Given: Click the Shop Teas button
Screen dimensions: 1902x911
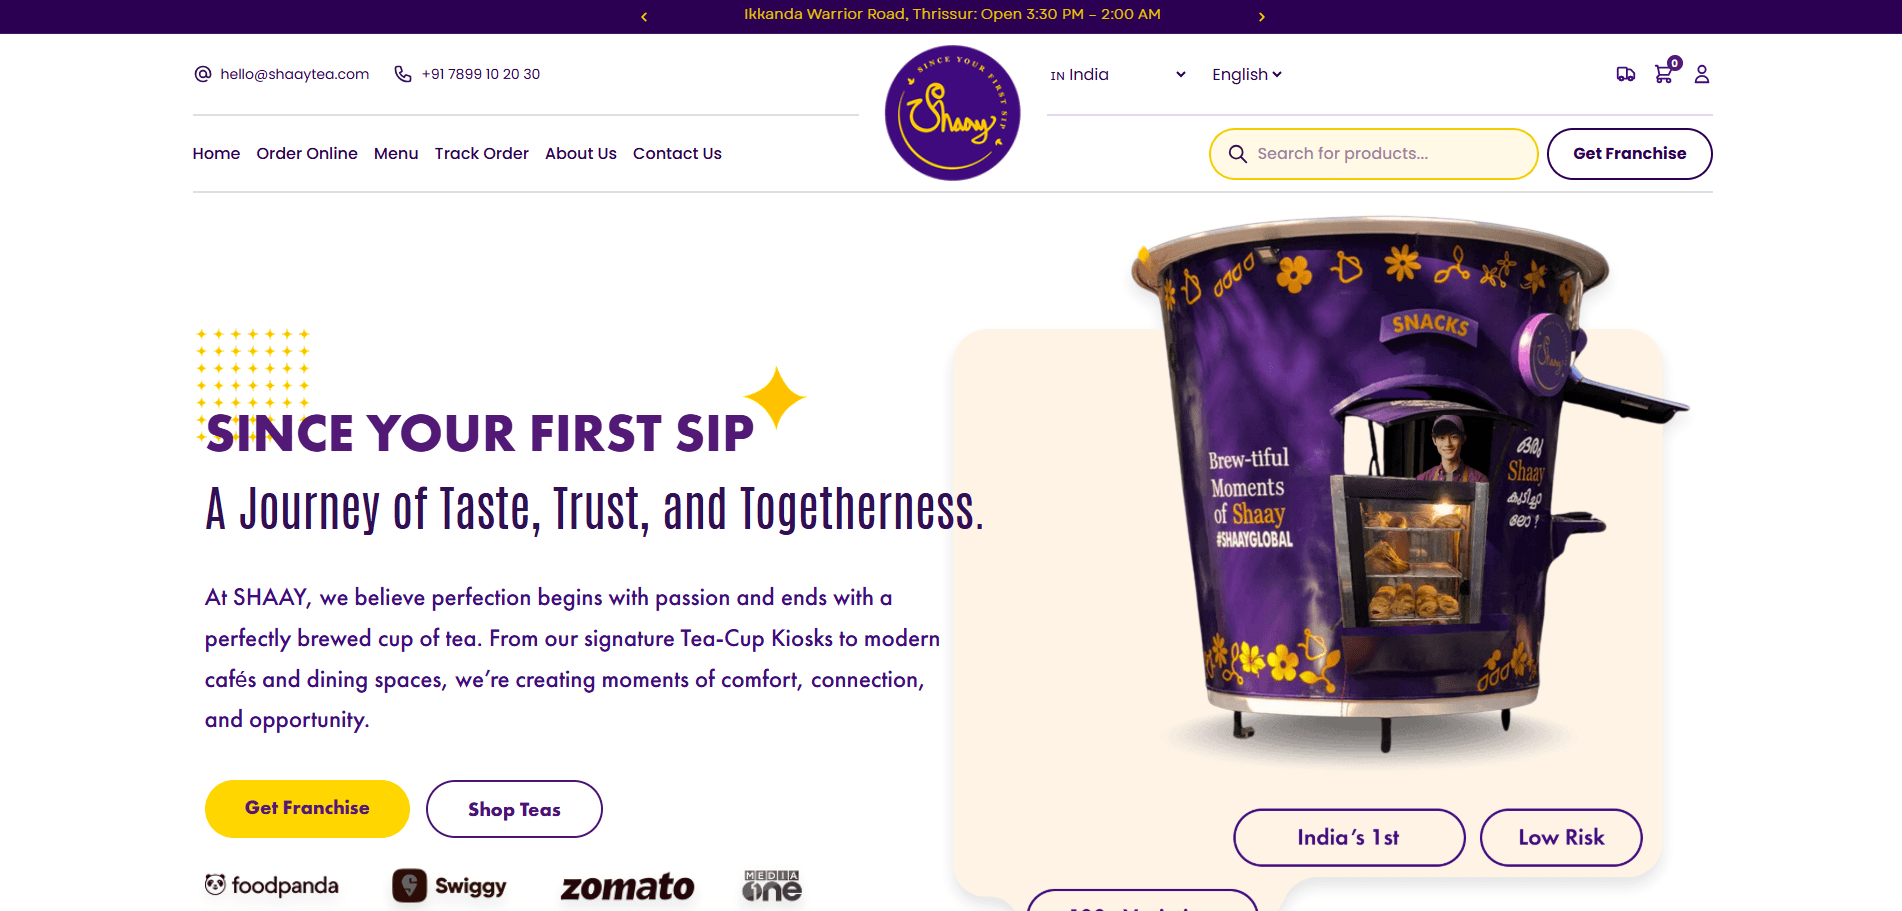Looking at the screenshot, I should pos(514,809).
